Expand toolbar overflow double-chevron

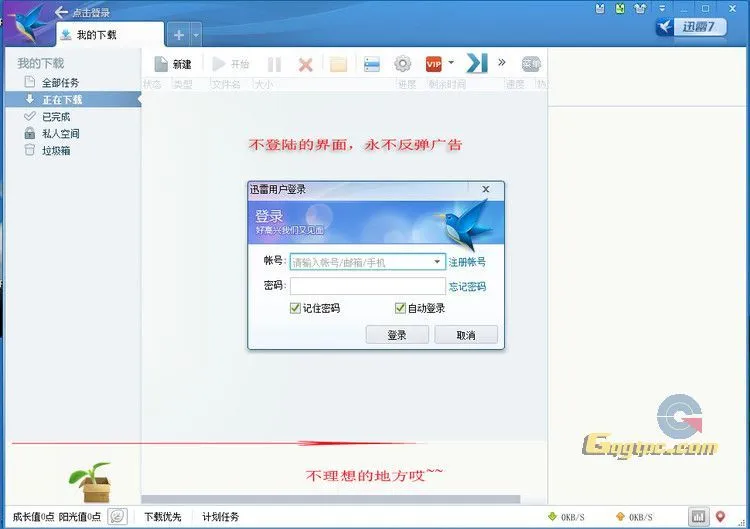click(502, 62)
